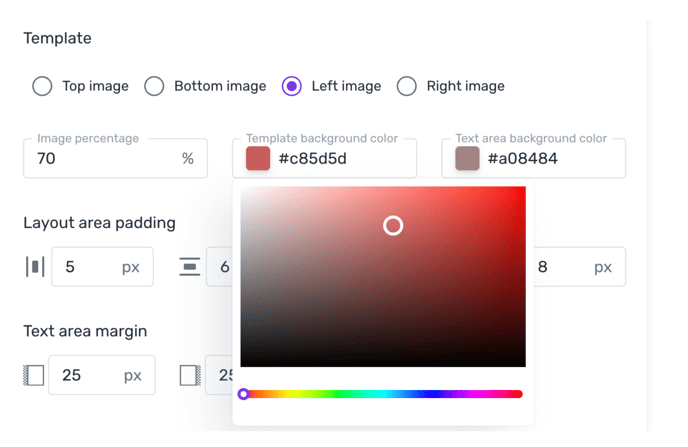Viewport: 688px width, 447px height.
Task: Select the Bottom image radio button
Action: point(154,86)
